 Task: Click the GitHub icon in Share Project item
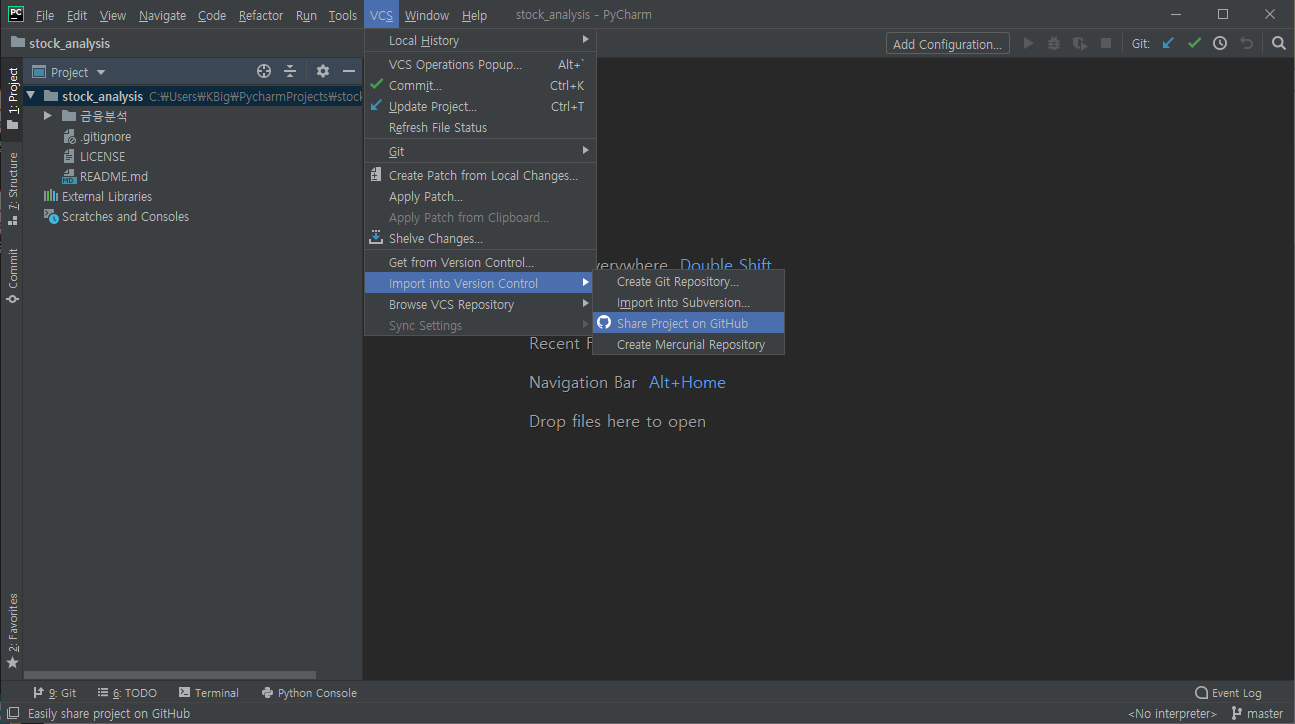pyautogui.click(x=604, y=322)
